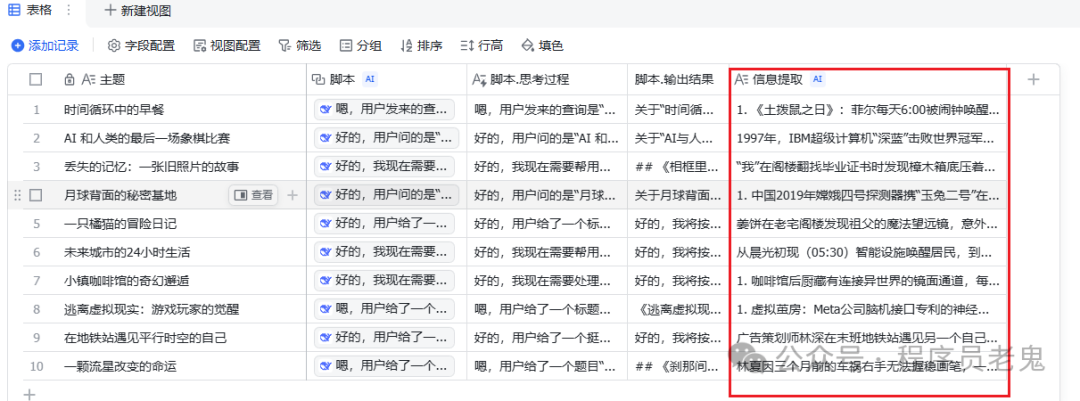Open the 填色 fill color option

point(542,46)
